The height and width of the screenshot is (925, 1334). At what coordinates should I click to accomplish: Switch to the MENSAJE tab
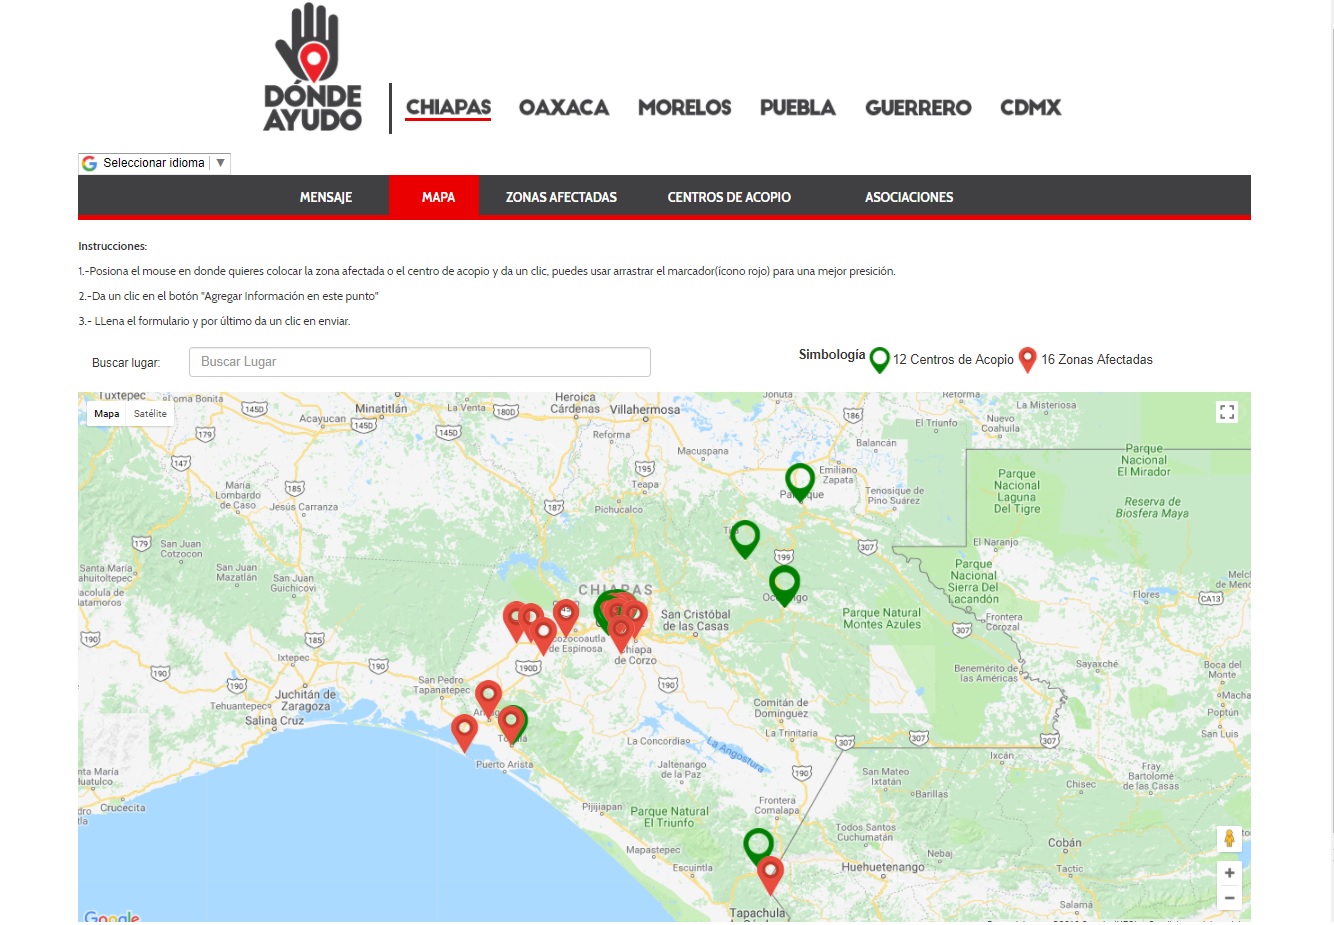[x=326, y=197]
